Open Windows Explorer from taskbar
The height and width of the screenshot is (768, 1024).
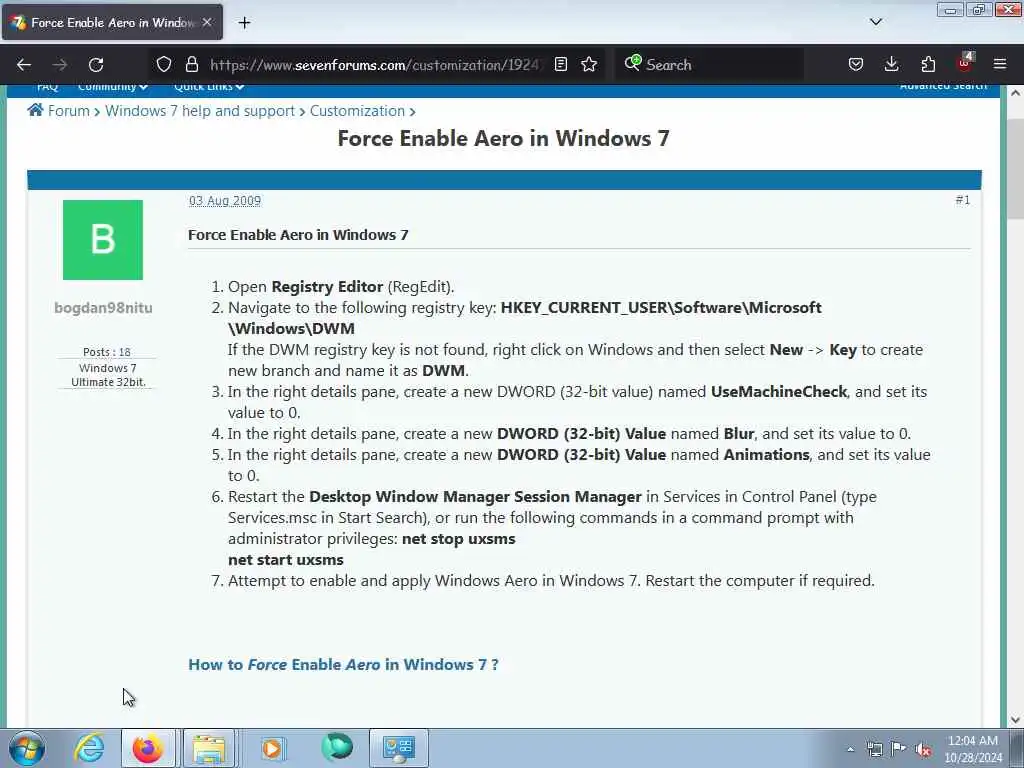[208, 748]
